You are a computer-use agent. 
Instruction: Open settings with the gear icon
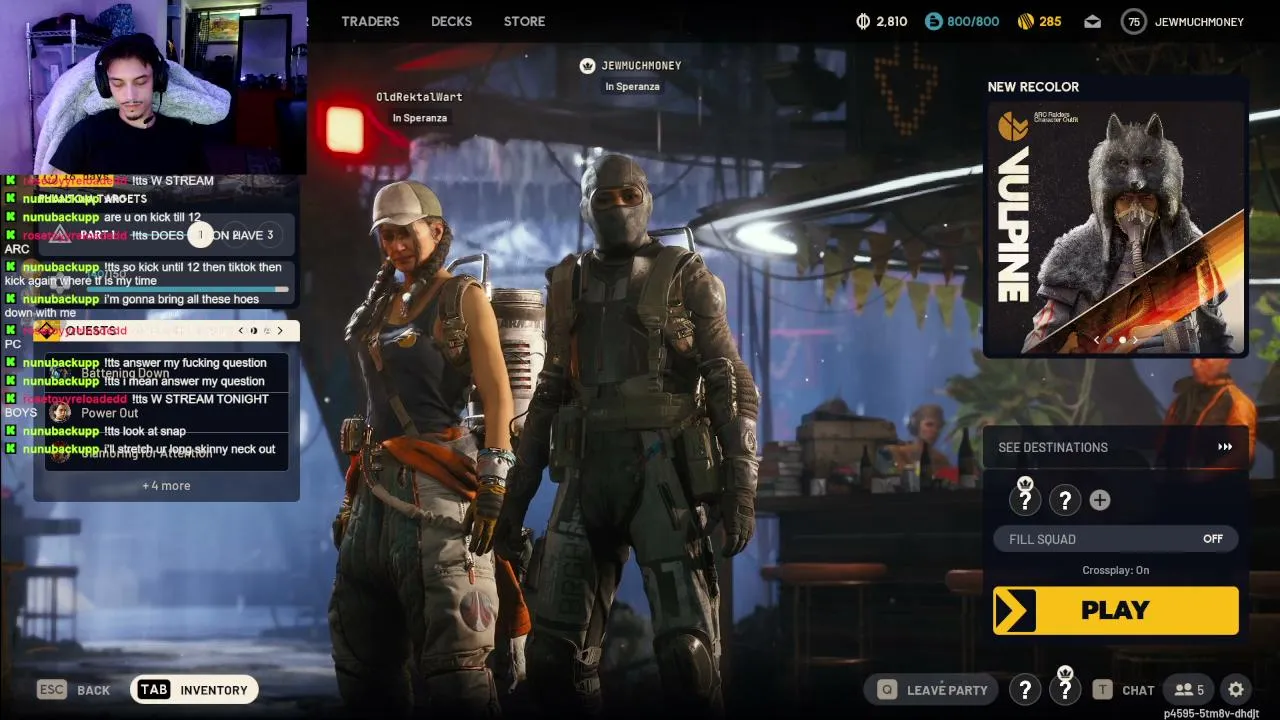(x=1236, y=690)
